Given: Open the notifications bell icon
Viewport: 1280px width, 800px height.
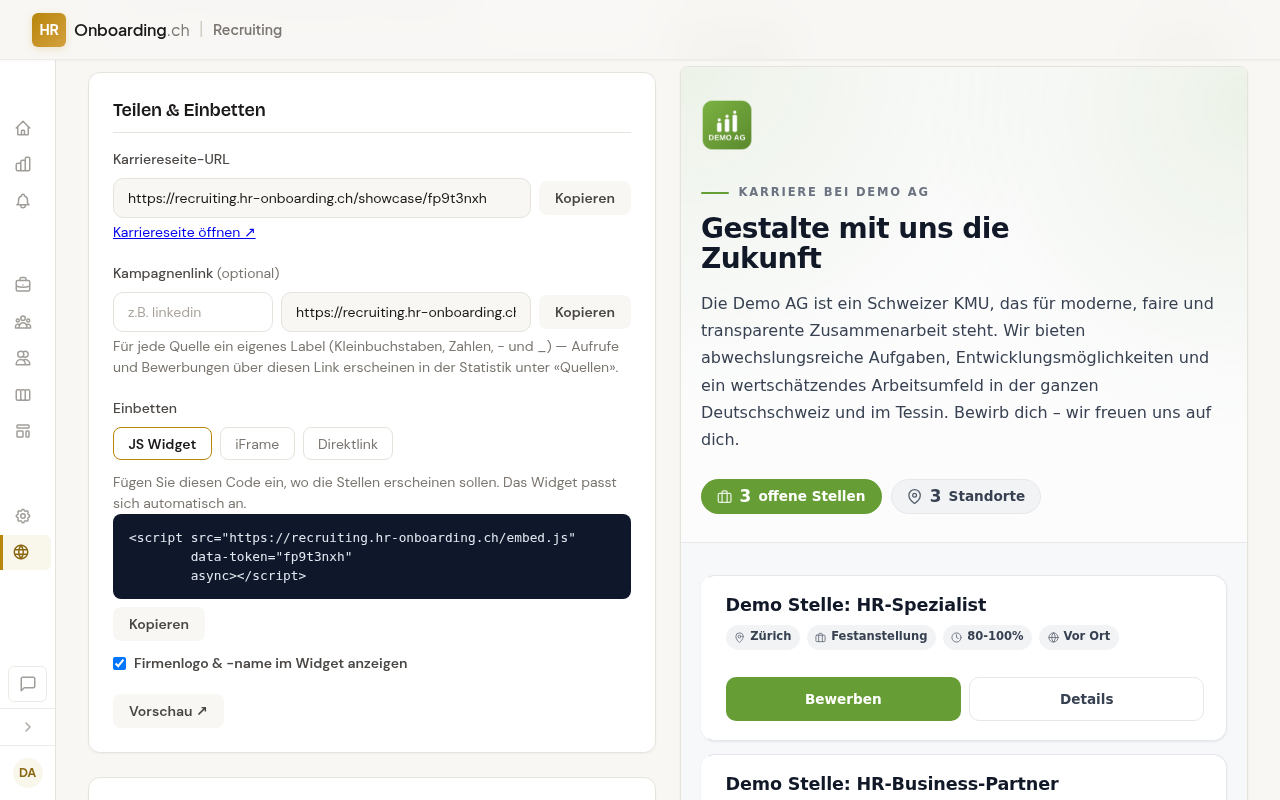Looking at the screenshot, I should coord(23,201).
